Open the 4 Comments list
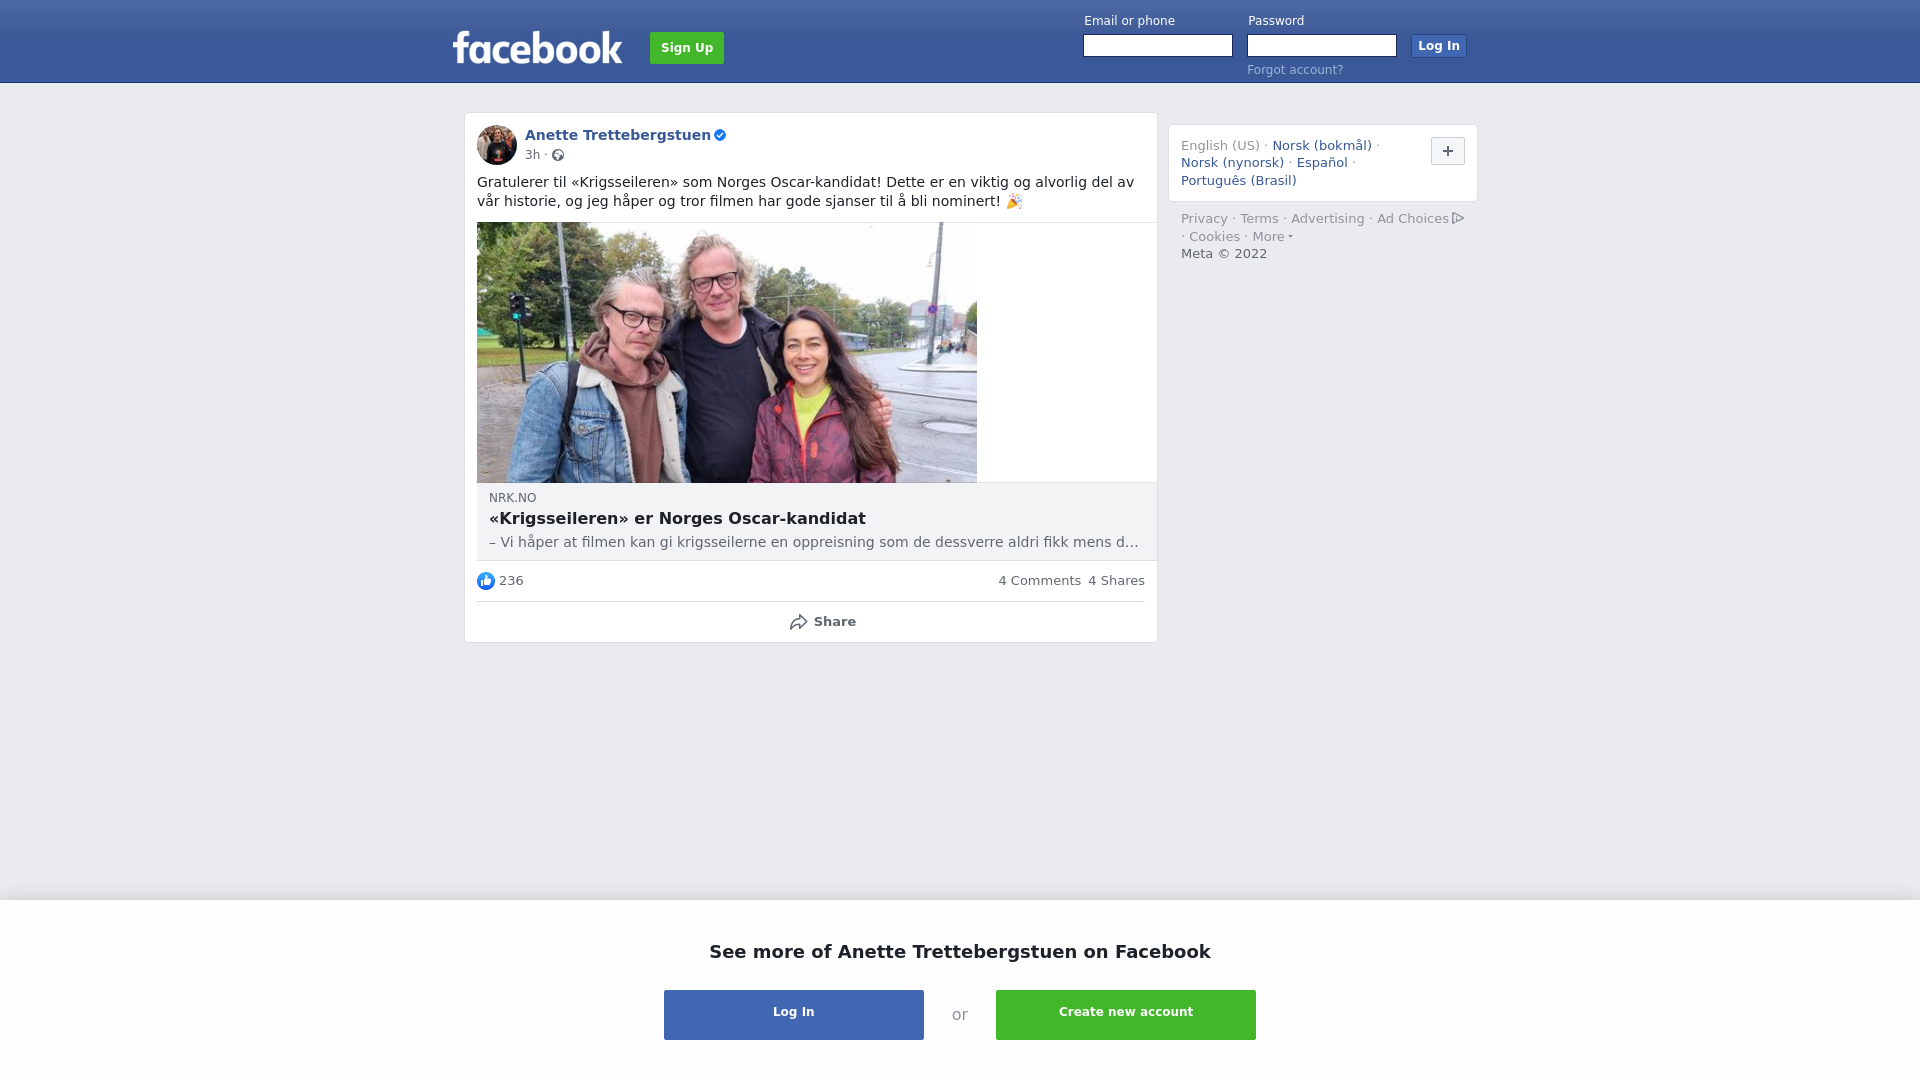Screen dimensions: 1920x1080 point(1039,581)
